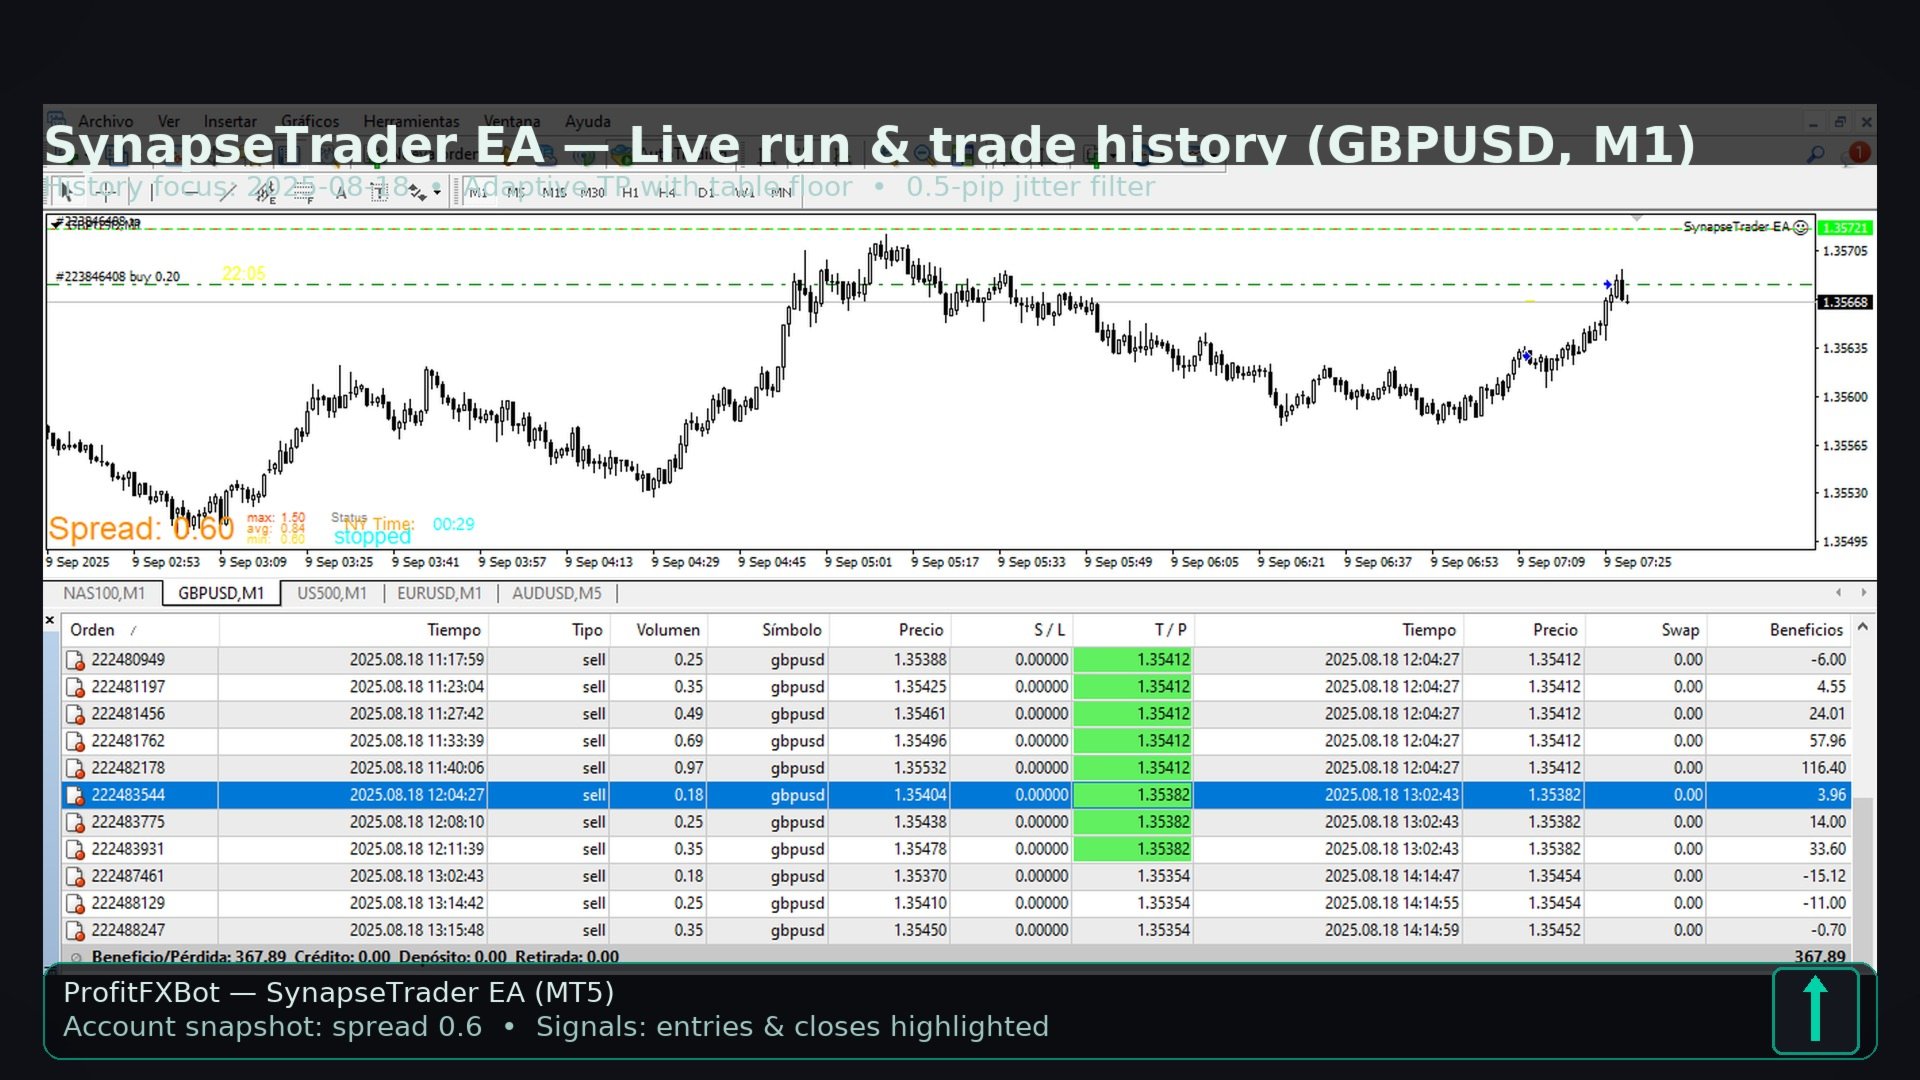Select the text 'A' drawing tool
This screenshot has width=1920, height=1080.
[341, 192]
